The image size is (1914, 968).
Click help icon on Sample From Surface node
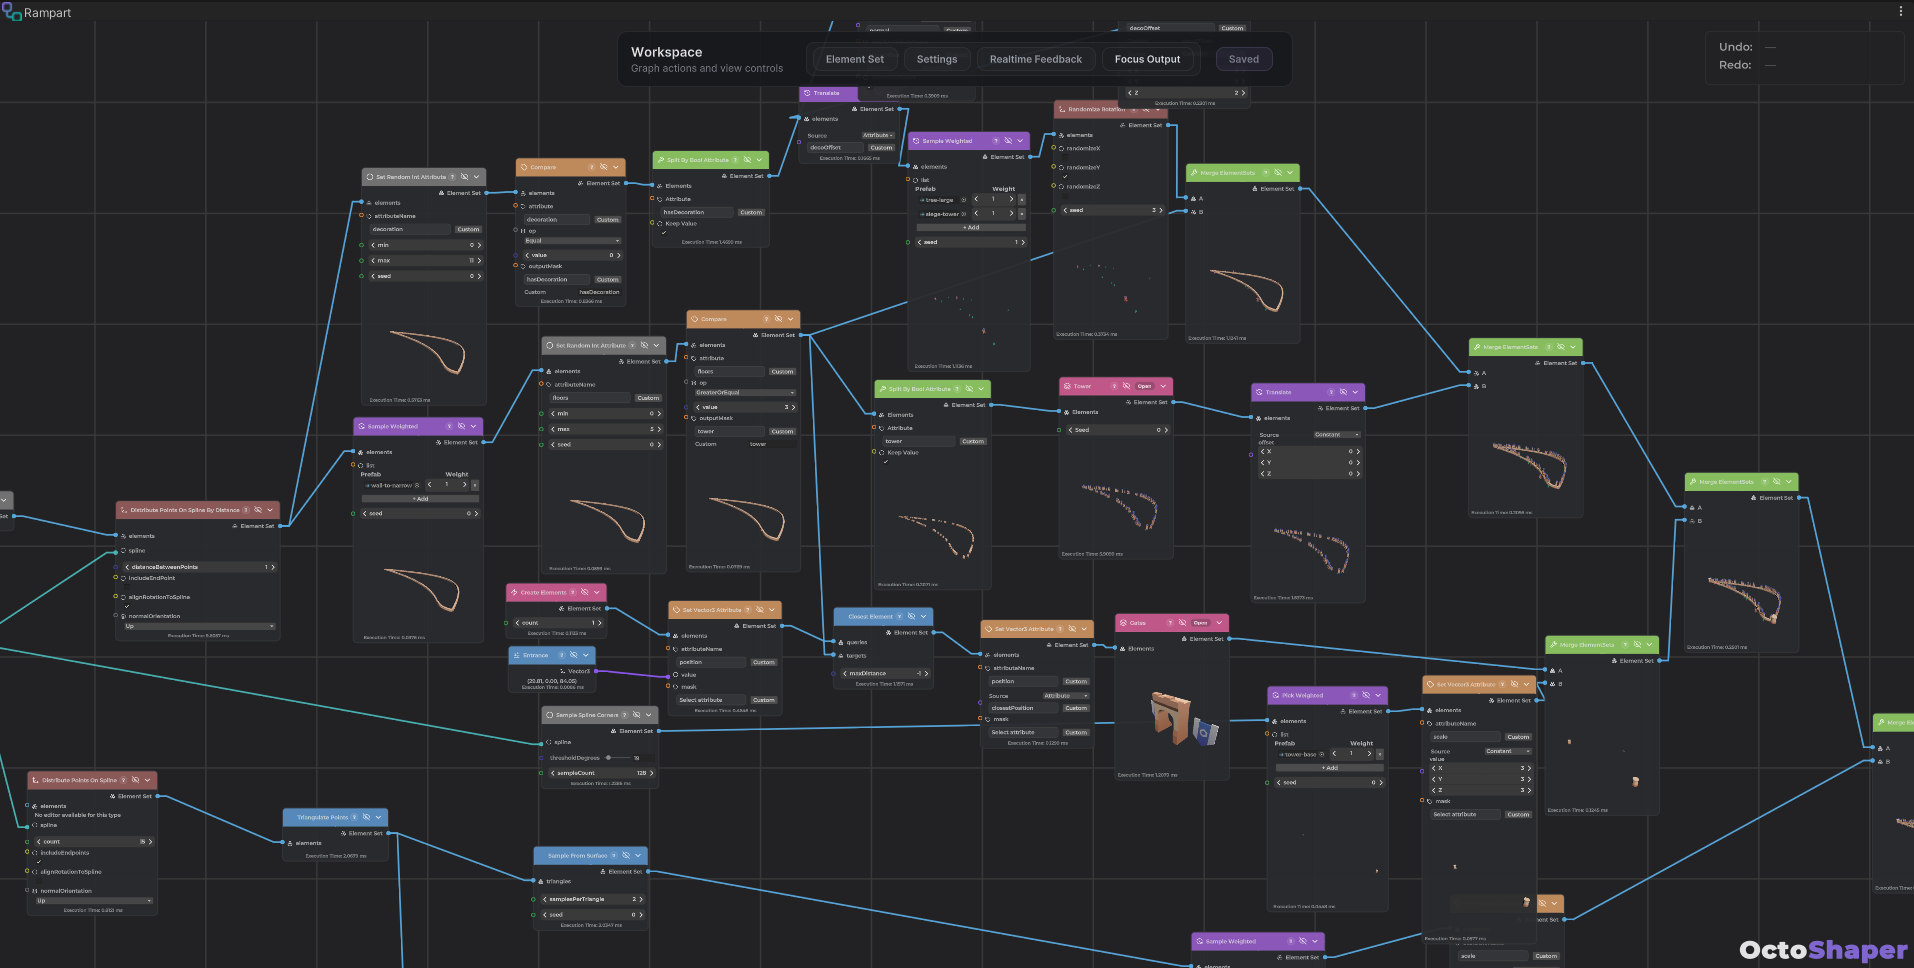click(x=613, y=855)
